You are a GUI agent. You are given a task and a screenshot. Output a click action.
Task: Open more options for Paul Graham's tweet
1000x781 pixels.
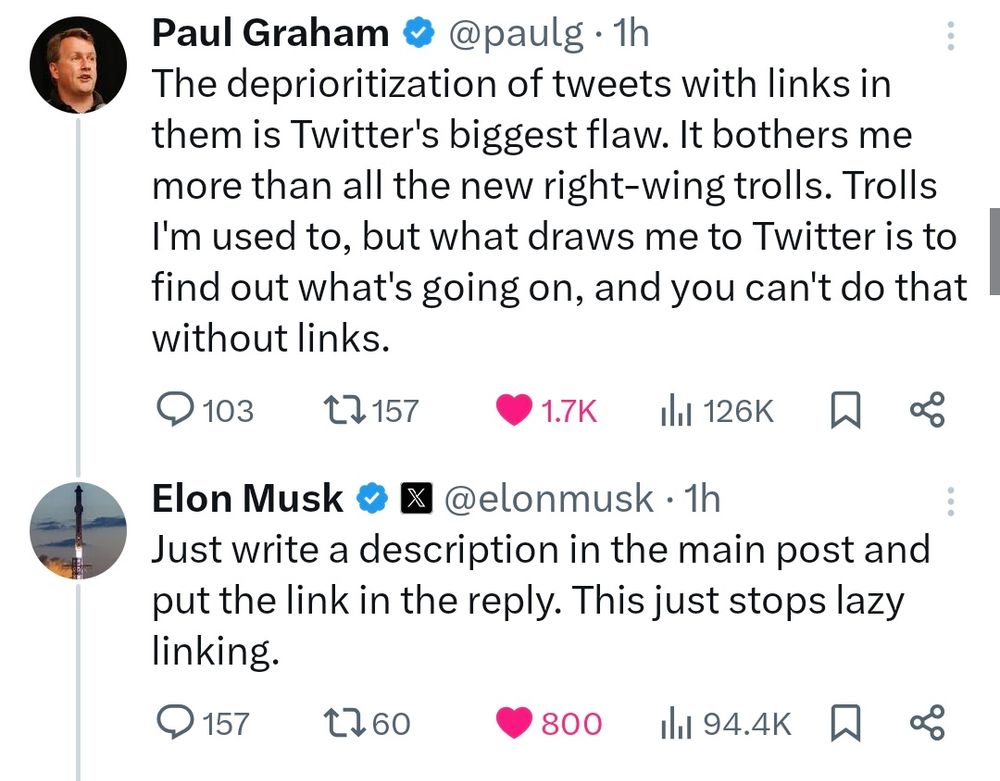[x=950, y=36]
